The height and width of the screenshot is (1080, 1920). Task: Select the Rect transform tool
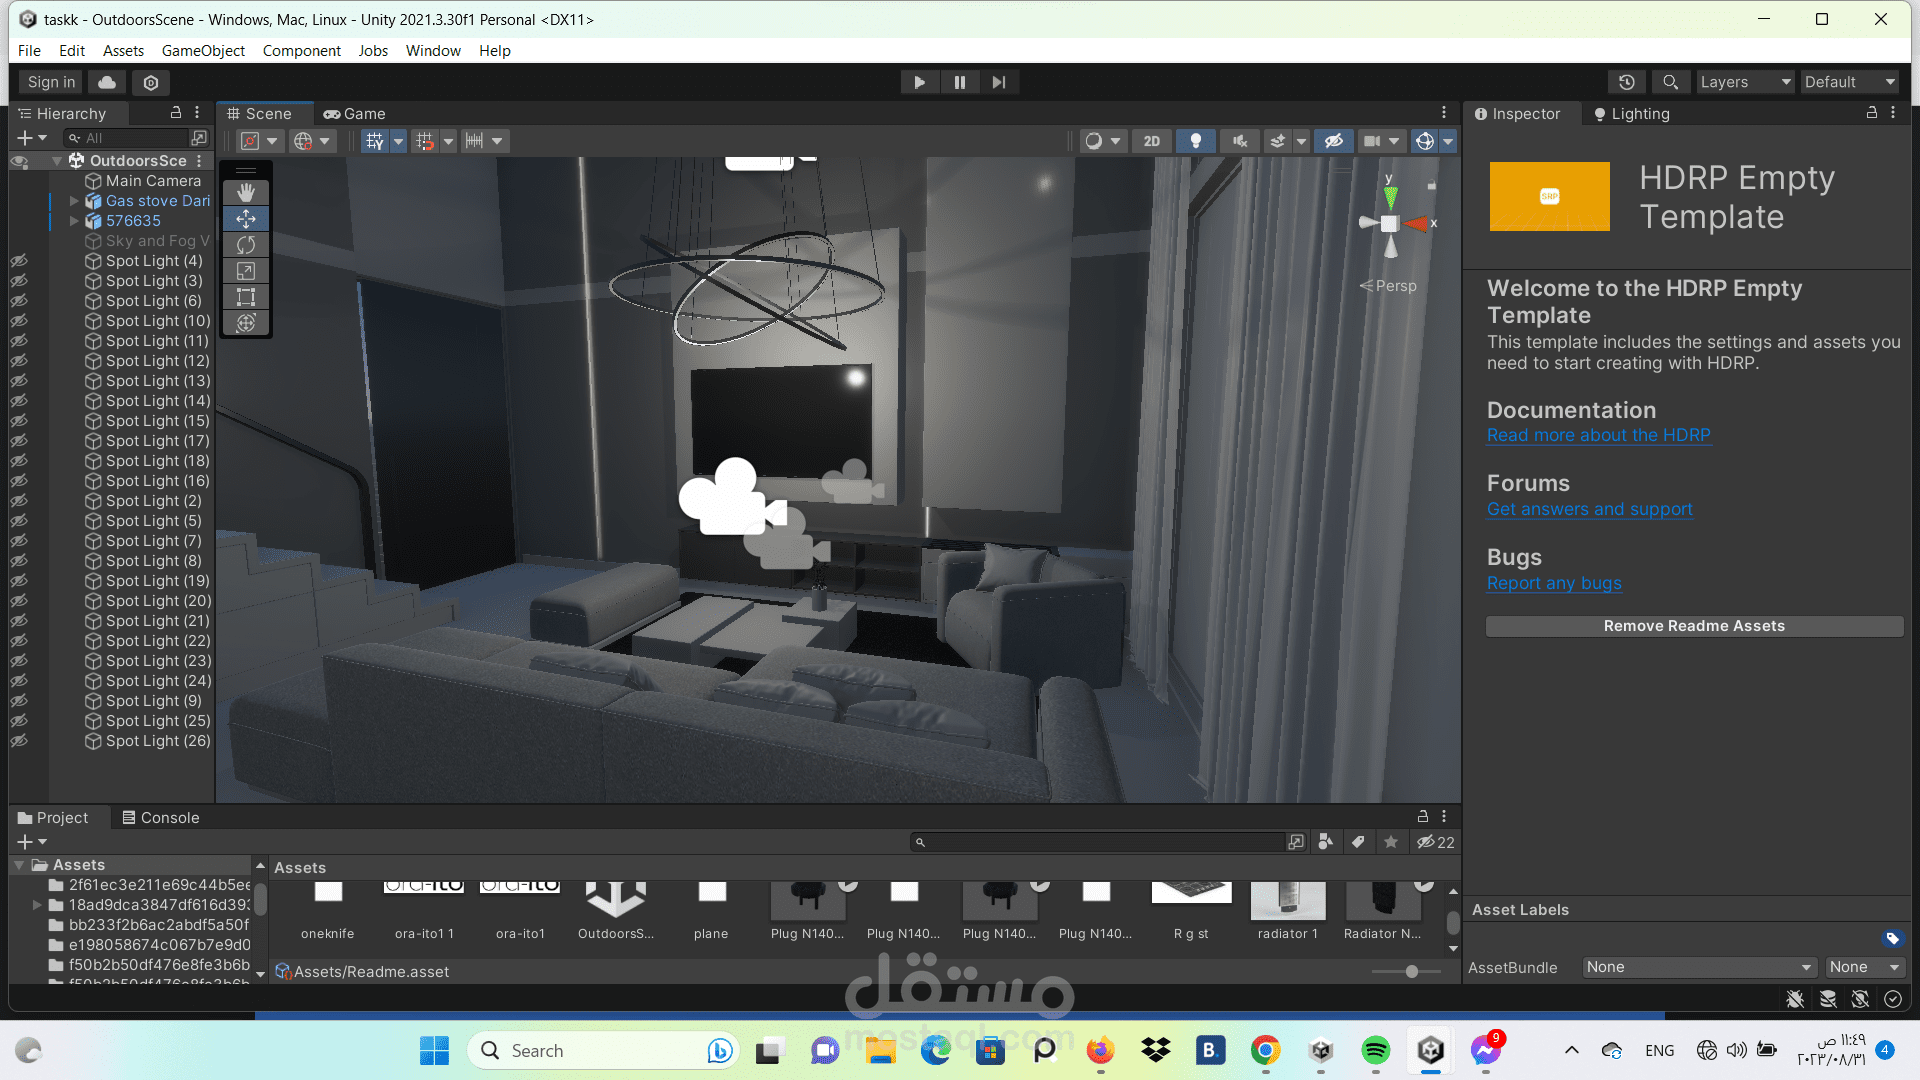point(246,297)
